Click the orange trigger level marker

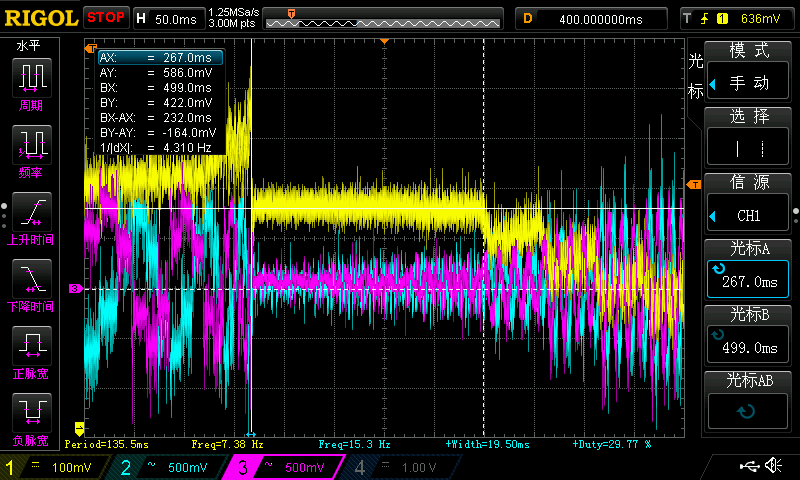coord(694,185)
